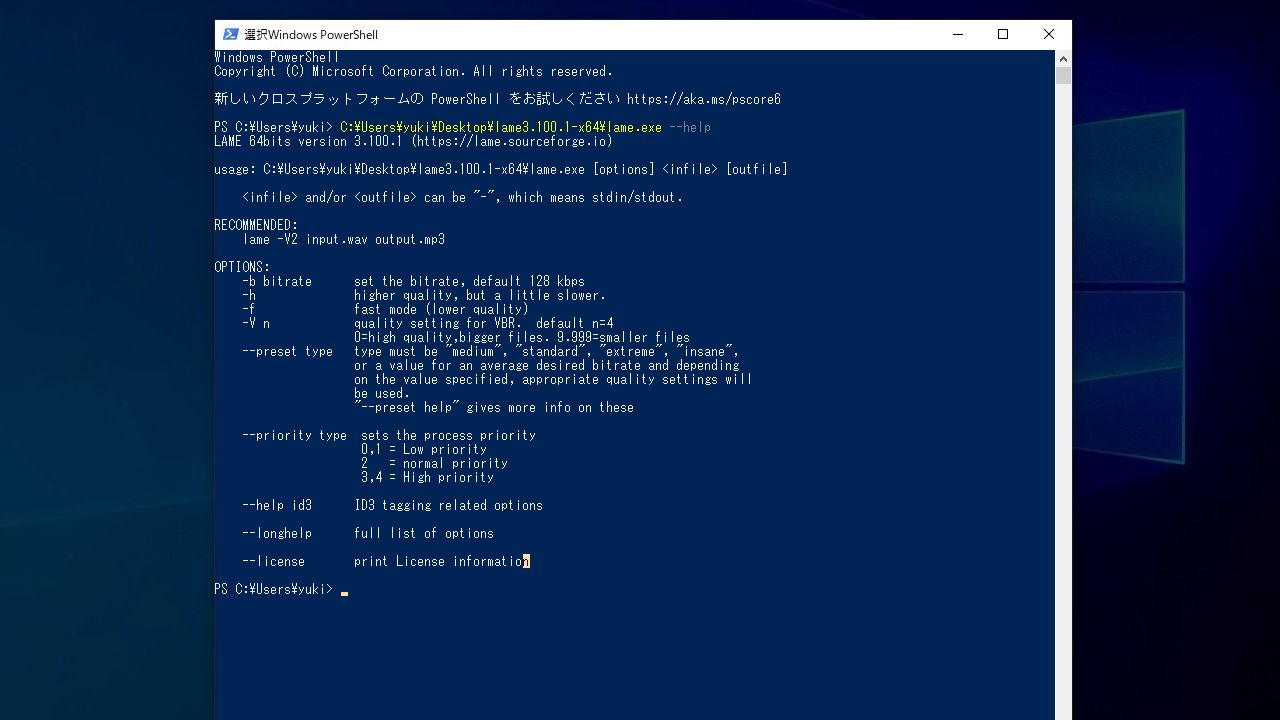Screen dimensions: 1280x720
Task: Click the https://lame.sourceforge.io URL text
Action: coord(512,141)
